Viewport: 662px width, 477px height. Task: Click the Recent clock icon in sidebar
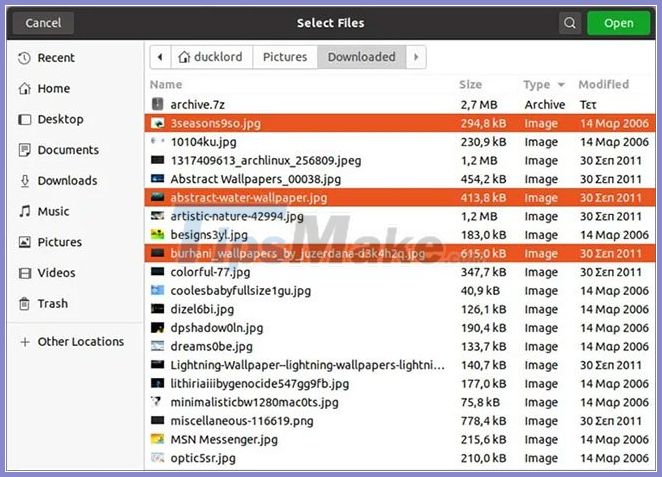(x=24, y=58)
